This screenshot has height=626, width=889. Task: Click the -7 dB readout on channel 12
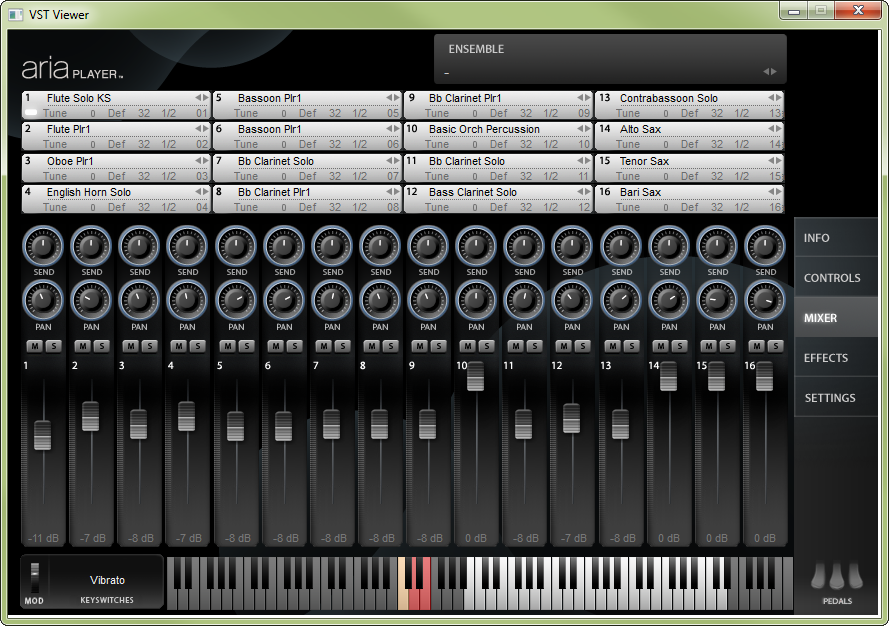[x=574, y=538]
